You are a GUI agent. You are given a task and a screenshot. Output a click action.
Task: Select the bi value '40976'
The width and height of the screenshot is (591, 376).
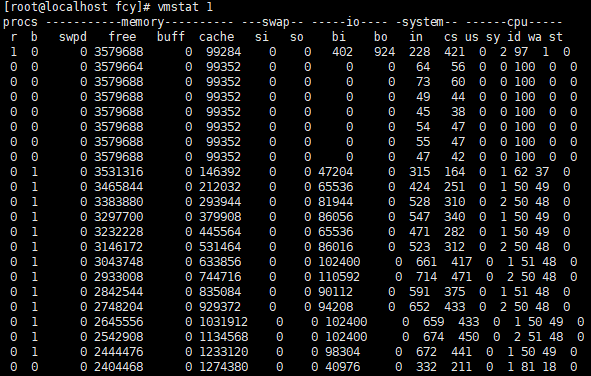coord(343,367)
